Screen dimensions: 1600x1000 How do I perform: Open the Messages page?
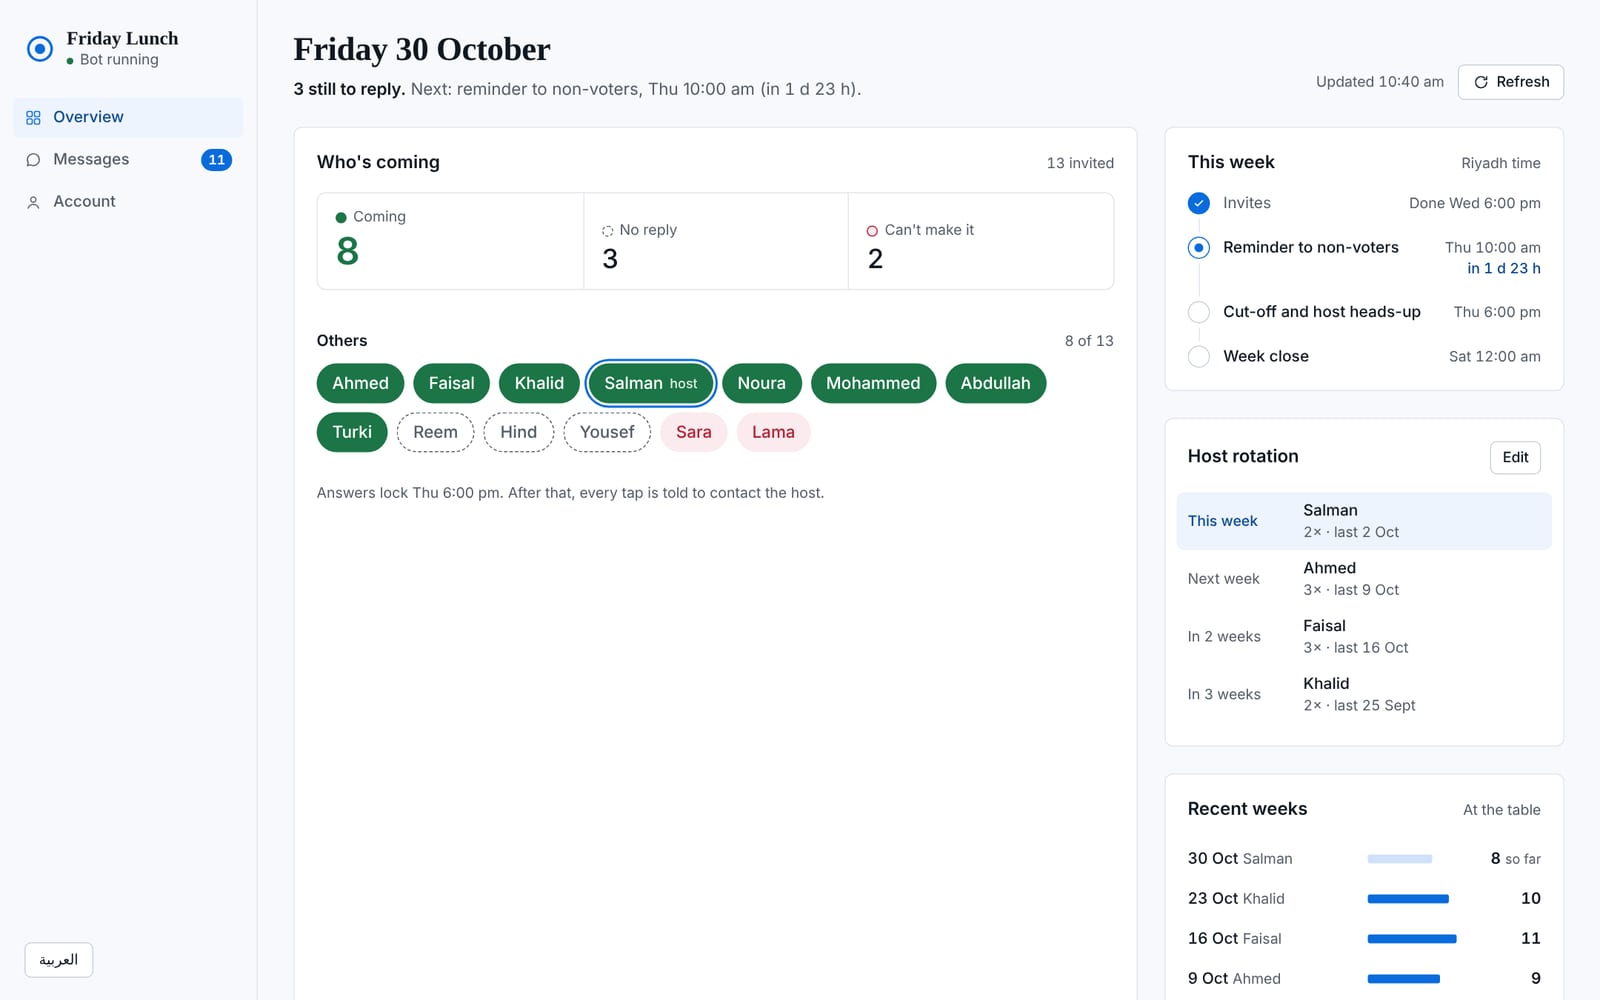coord(128,160)
